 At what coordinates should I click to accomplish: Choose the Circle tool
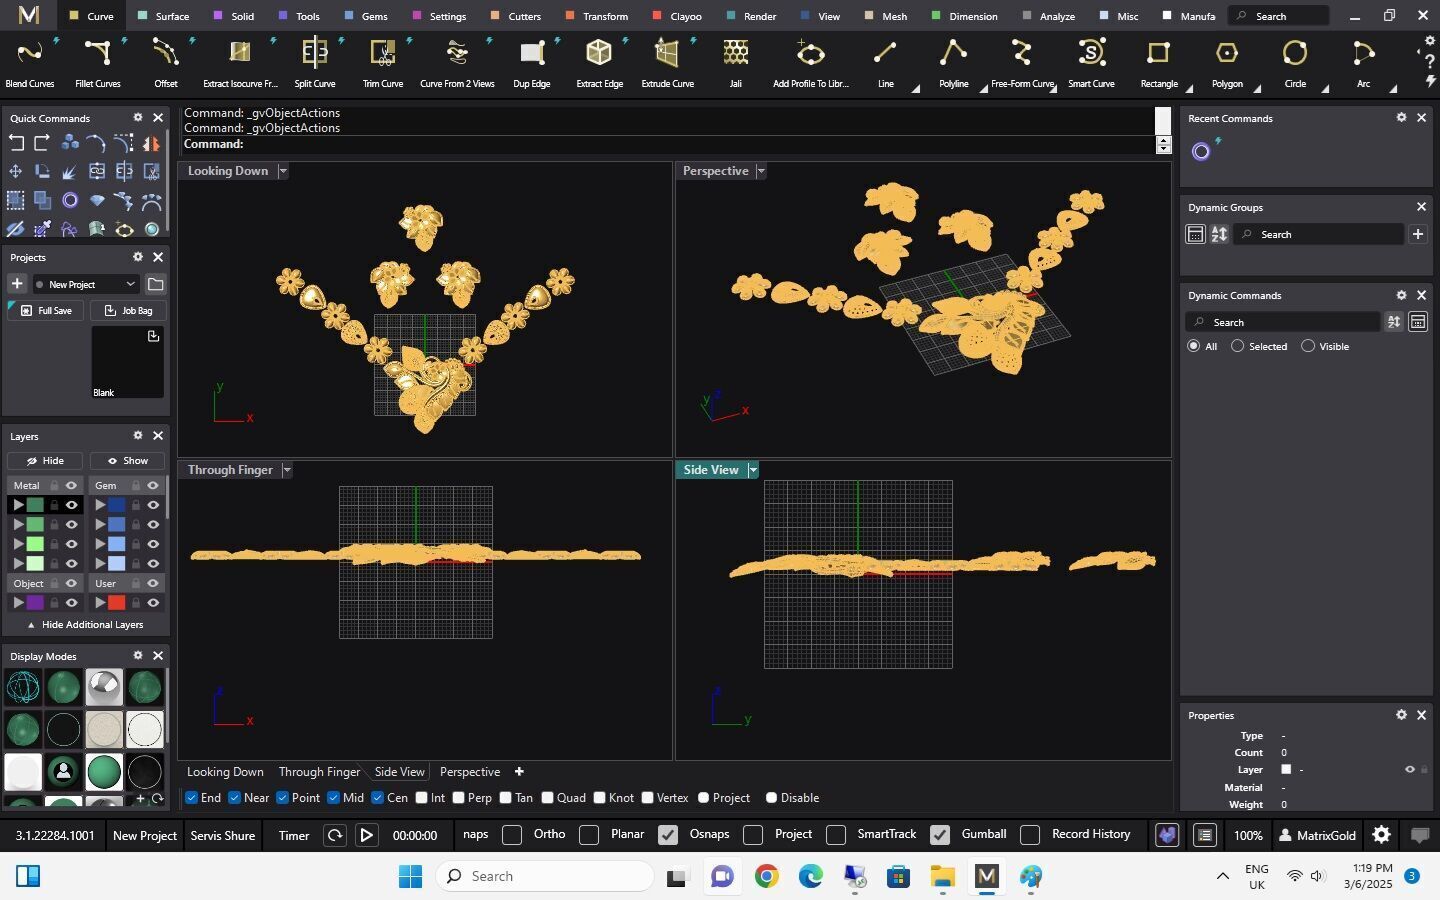(1295, 62)
